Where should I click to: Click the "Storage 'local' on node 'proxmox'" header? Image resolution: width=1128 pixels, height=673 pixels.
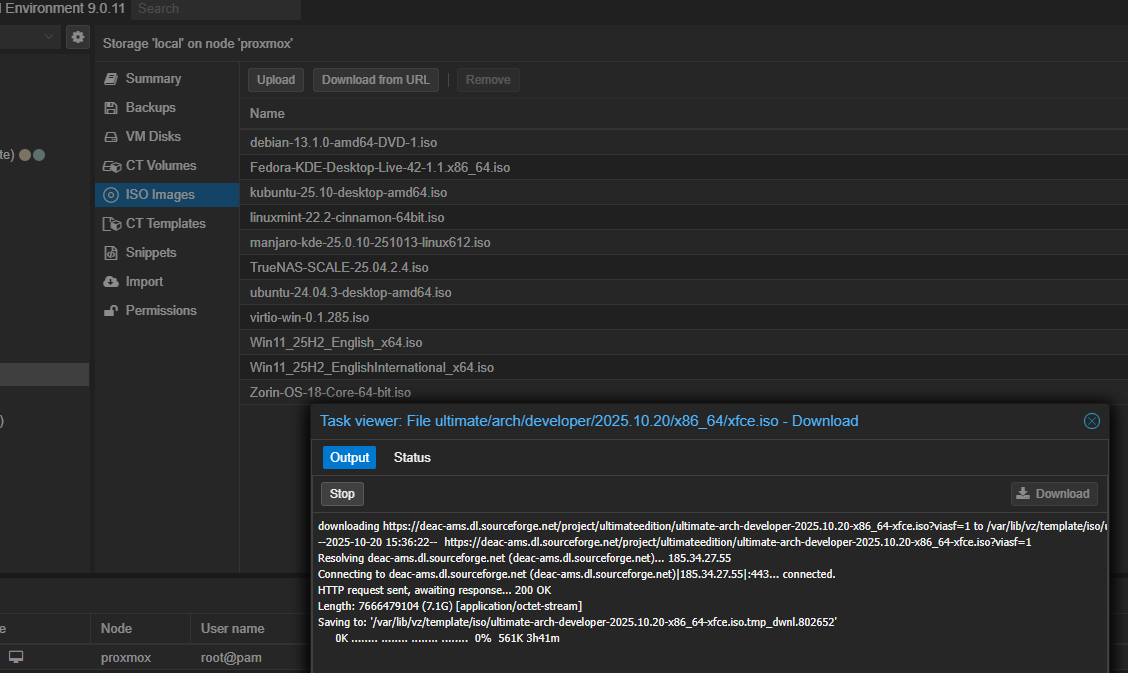tap(197, 43)
